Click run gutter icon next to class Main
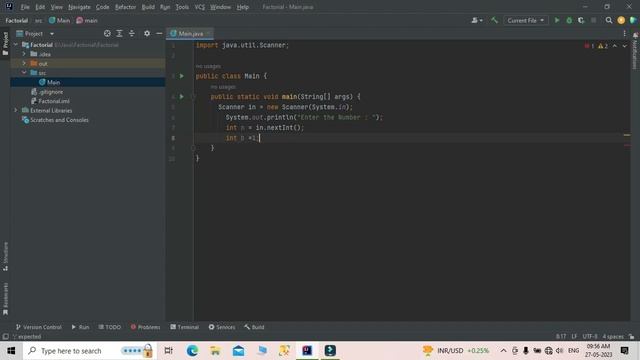Viewport: 640px width, 360px height. (x=182, y=76)
